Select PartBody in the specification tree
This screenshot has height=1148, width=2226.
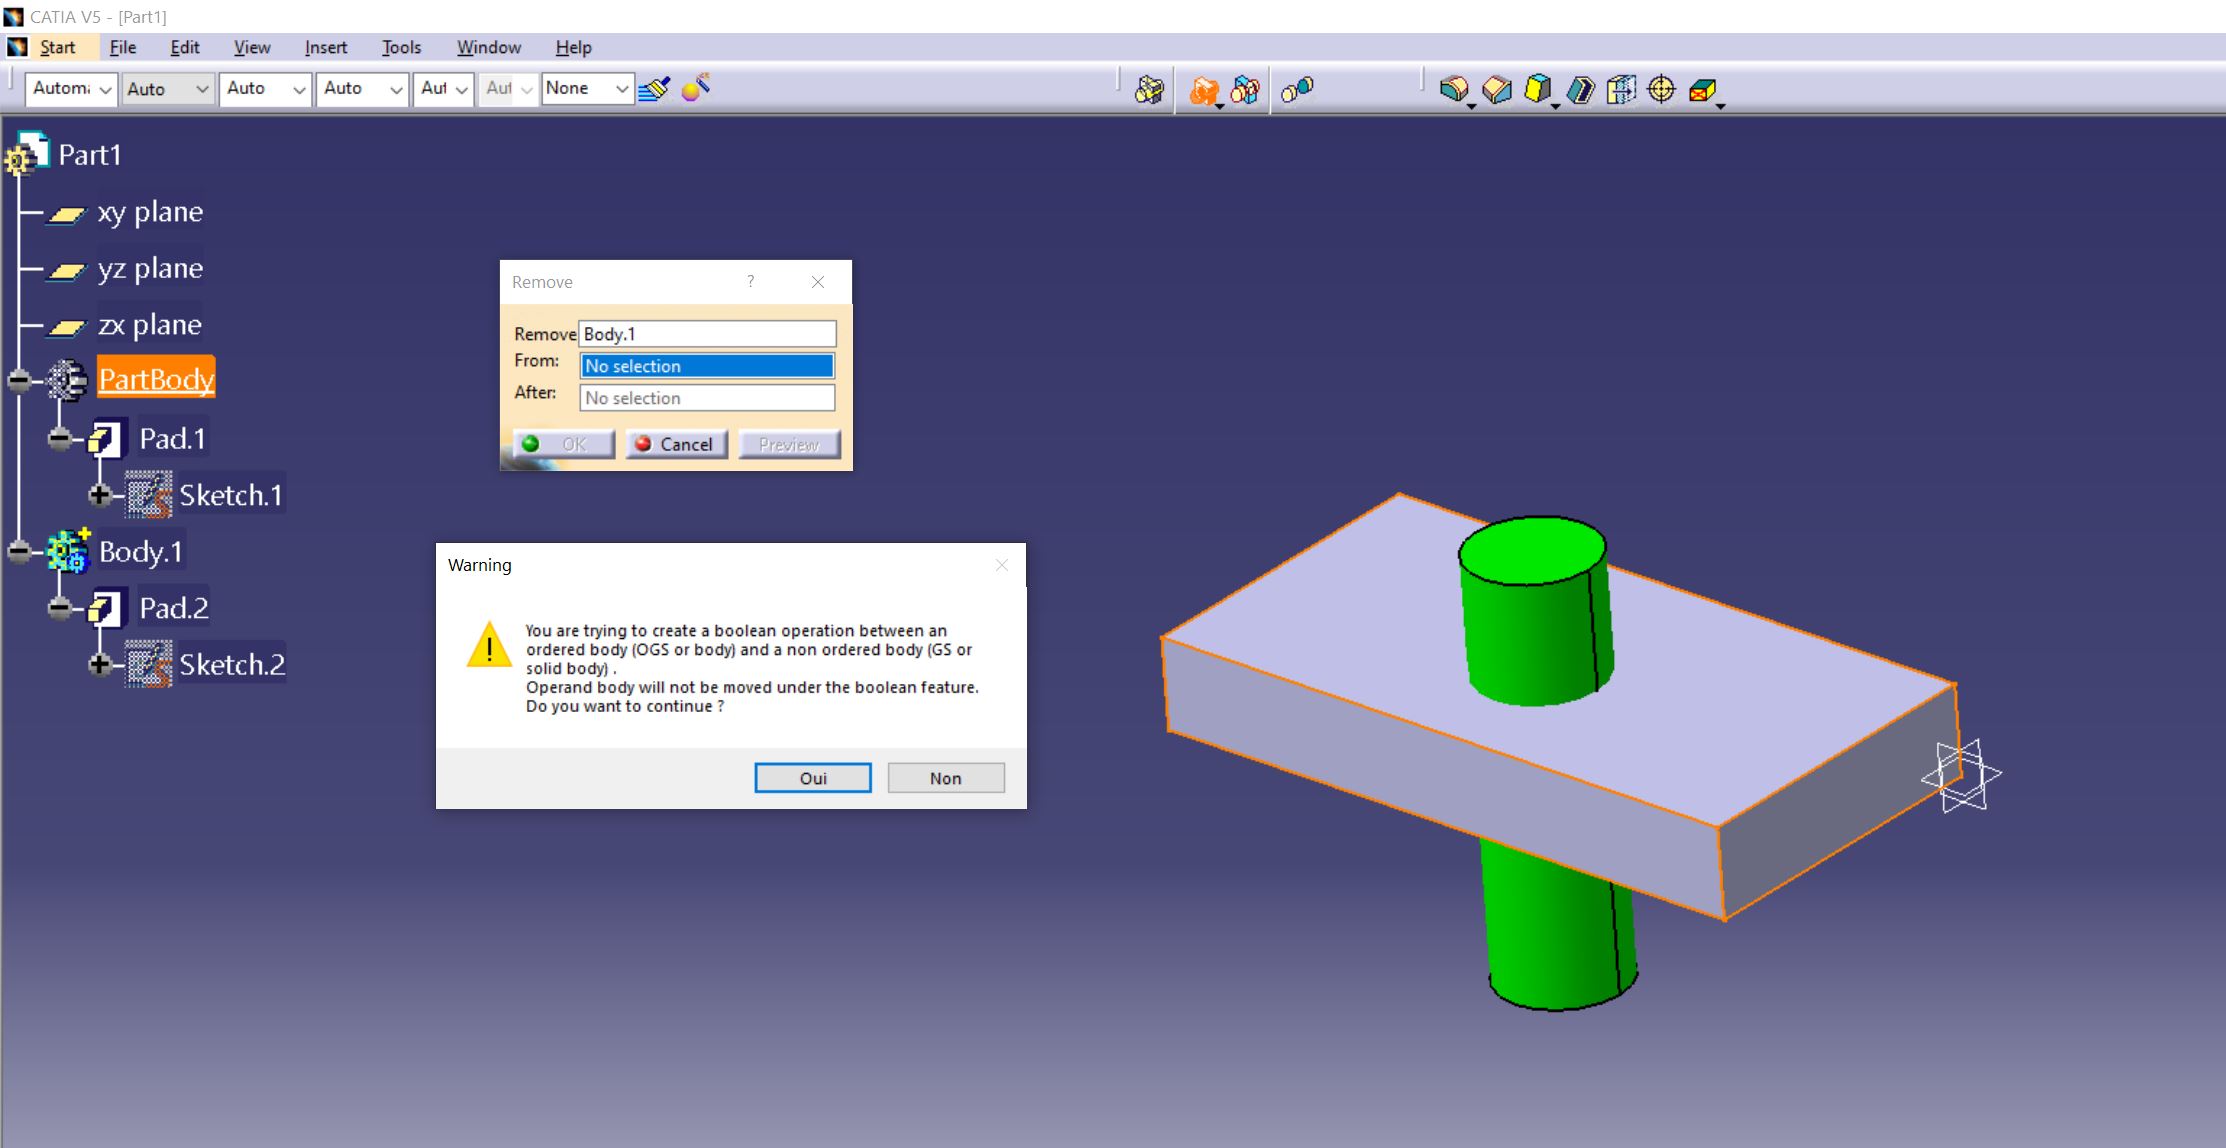[x=156, y=380]
